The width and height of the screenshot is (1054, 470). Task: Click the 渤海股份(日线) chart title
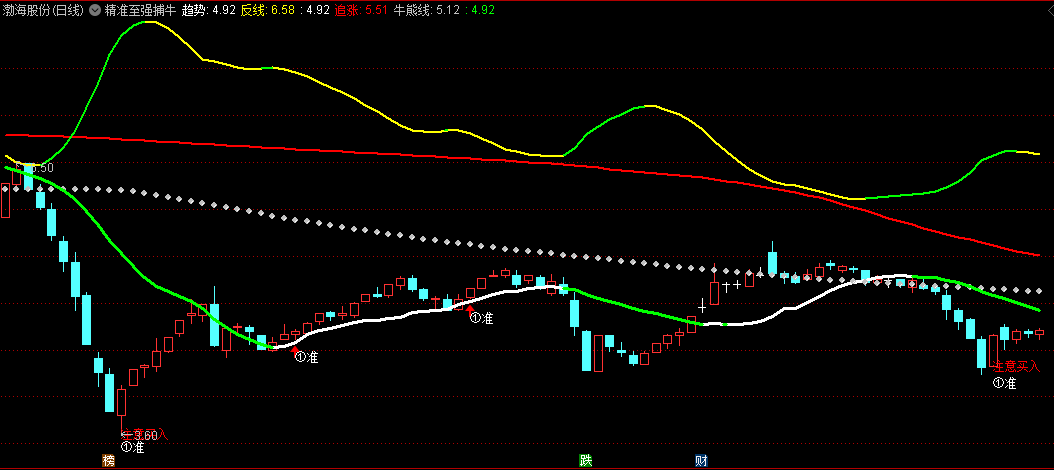click(x=44, y=10)
